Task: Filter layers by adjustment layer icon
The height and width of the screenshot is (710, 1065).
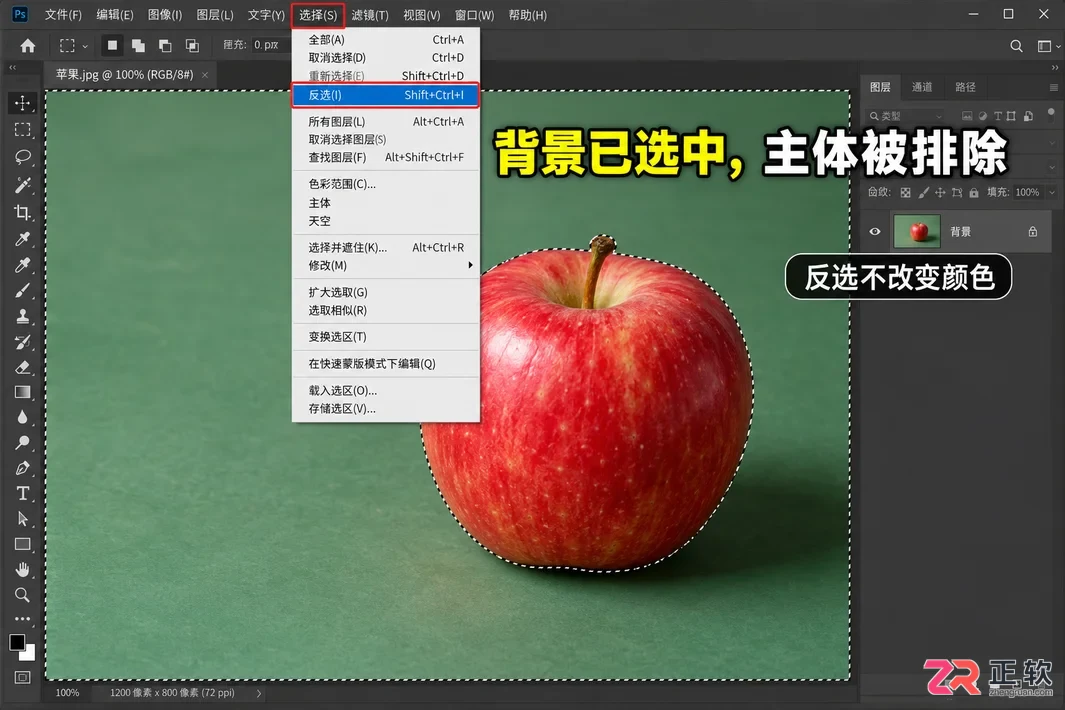Action: tap(982, 116)
